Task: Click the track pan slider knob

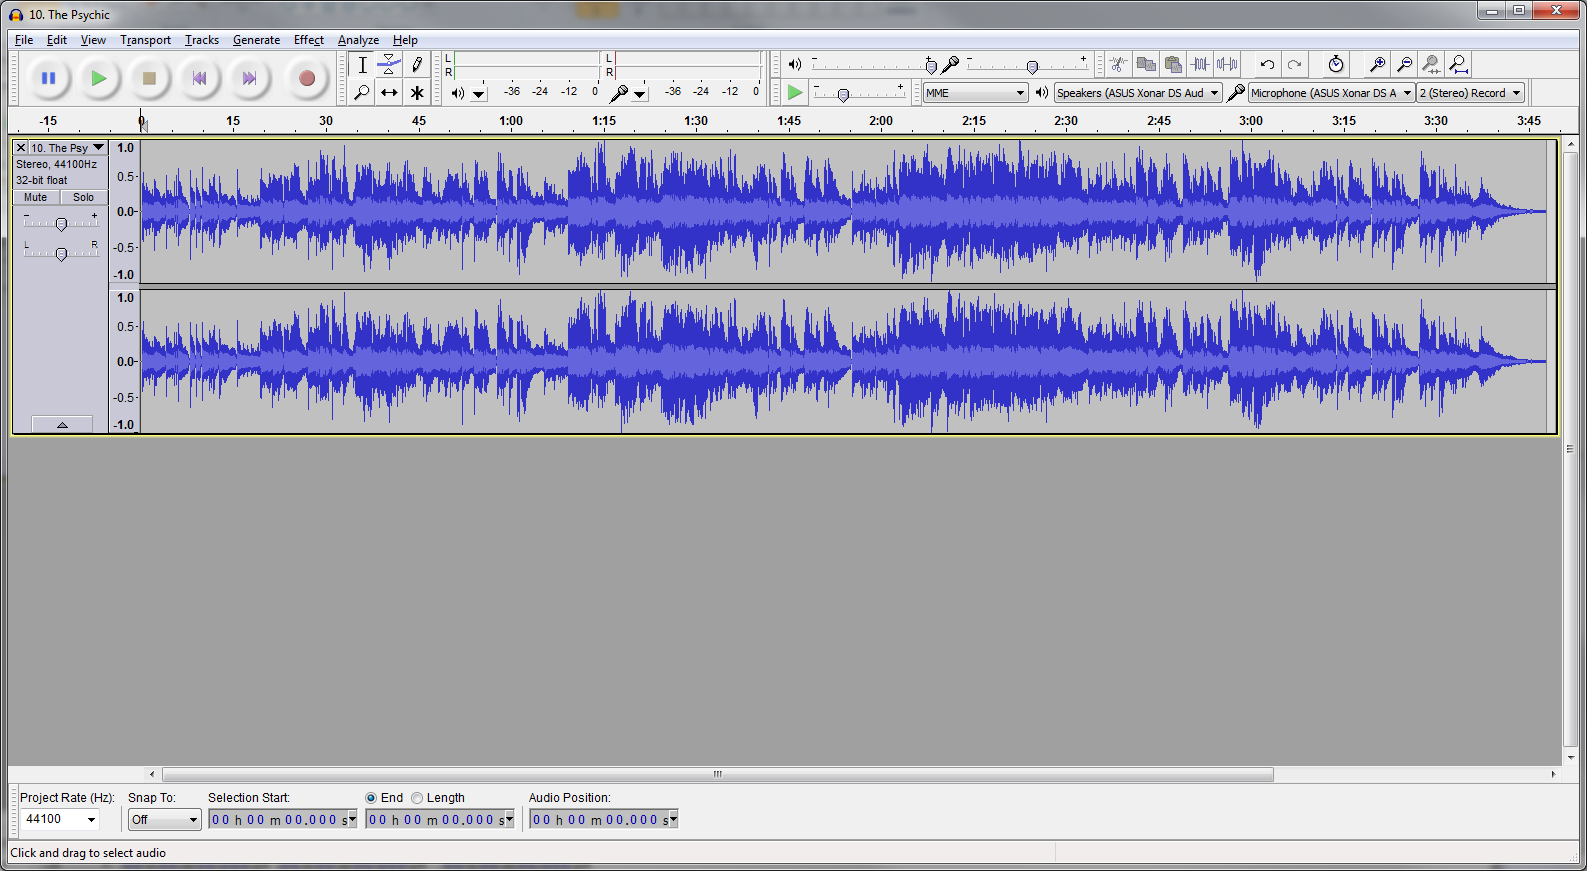Action: 61,254
